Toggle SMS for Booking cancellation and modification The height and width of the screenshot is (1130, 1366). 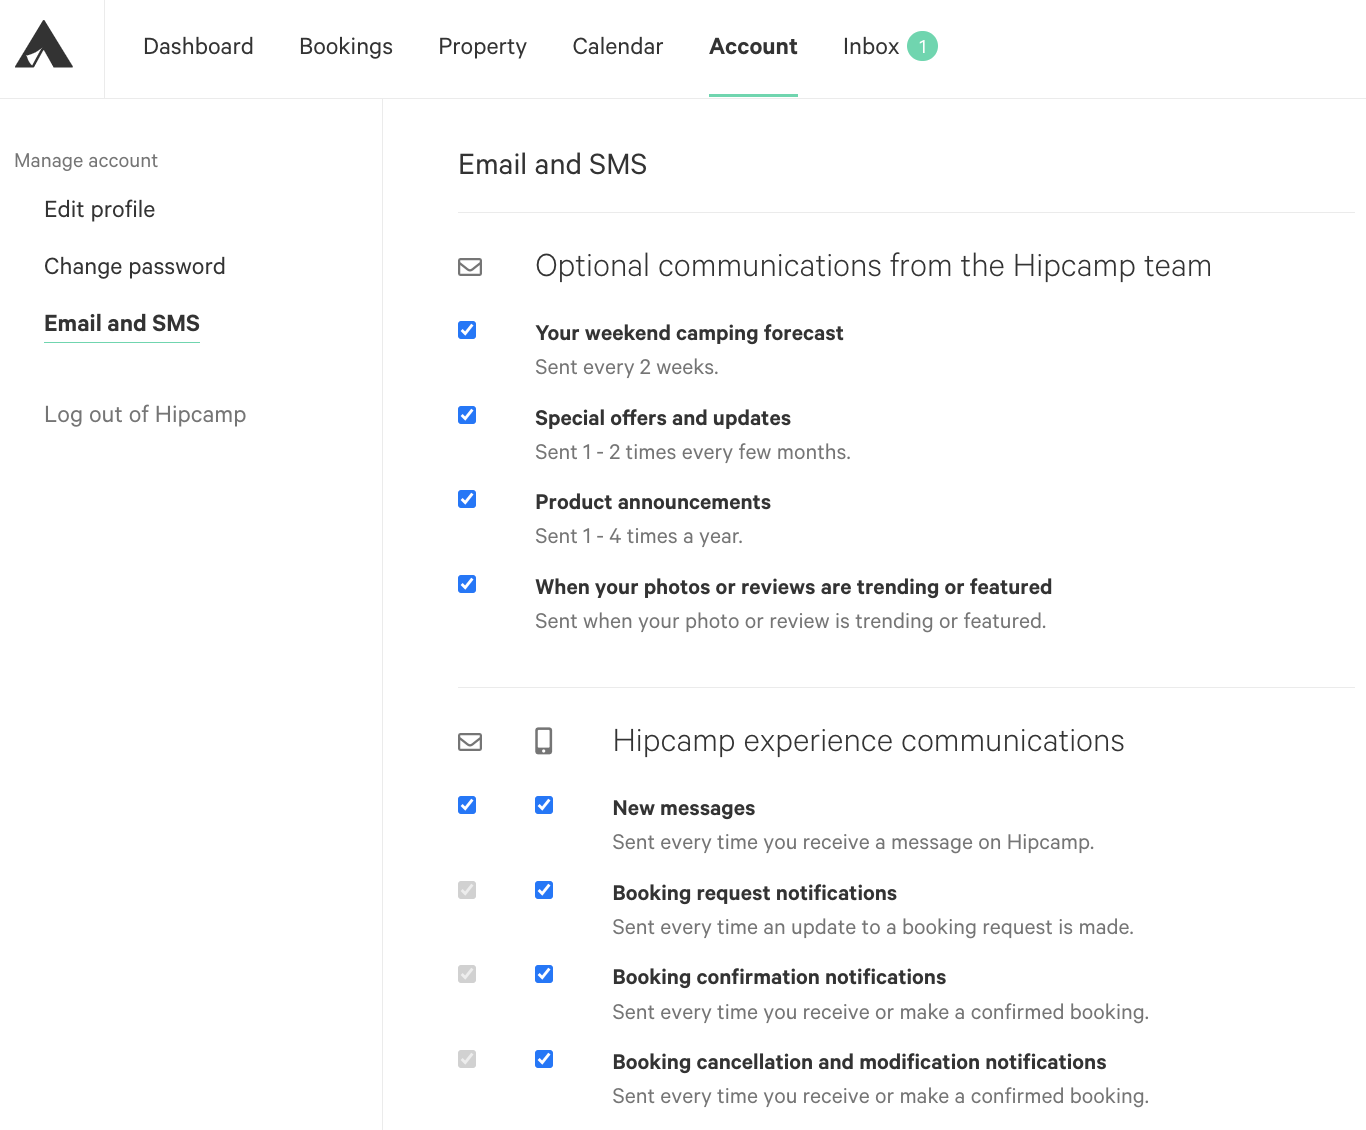click(x=544, y=1059)
